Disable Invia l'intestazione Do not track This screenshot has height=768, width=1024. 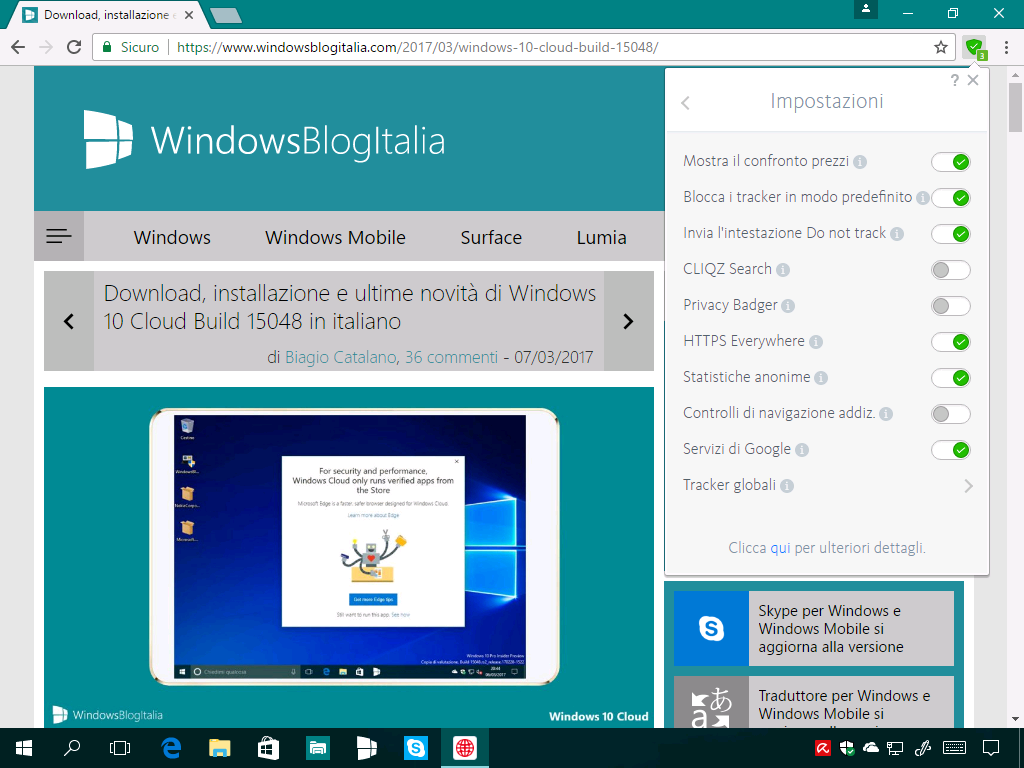pyautogui.click(x=951, y=234)
